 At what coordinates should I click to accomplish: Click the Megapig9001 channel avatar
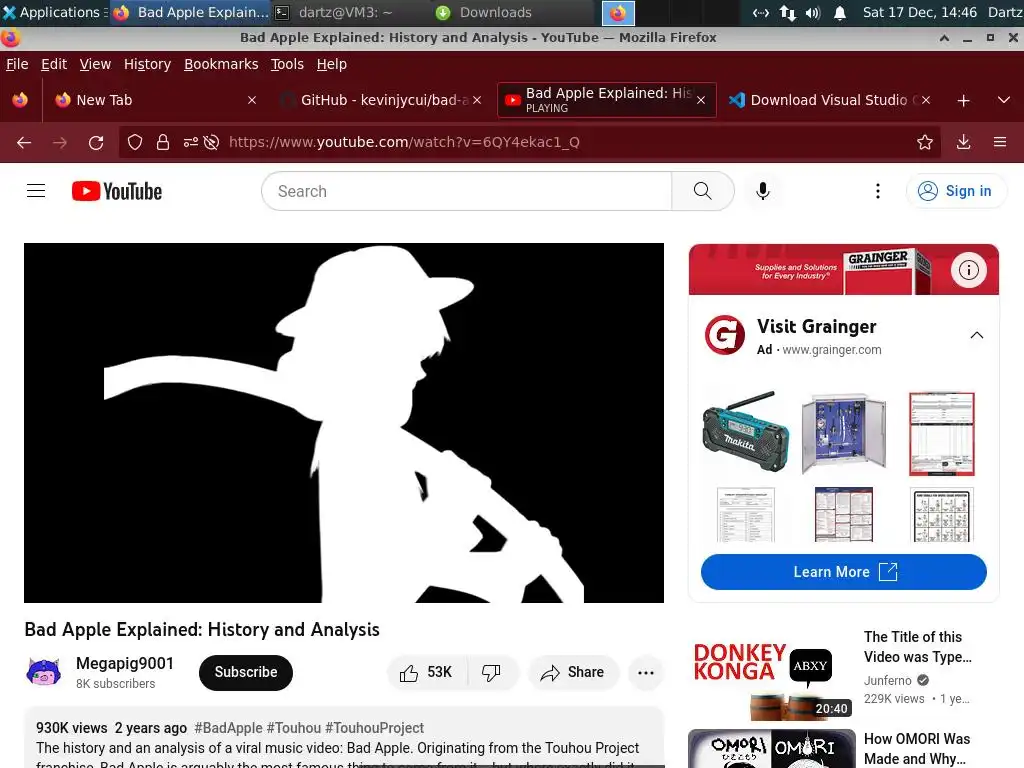(x=44, y=673)
